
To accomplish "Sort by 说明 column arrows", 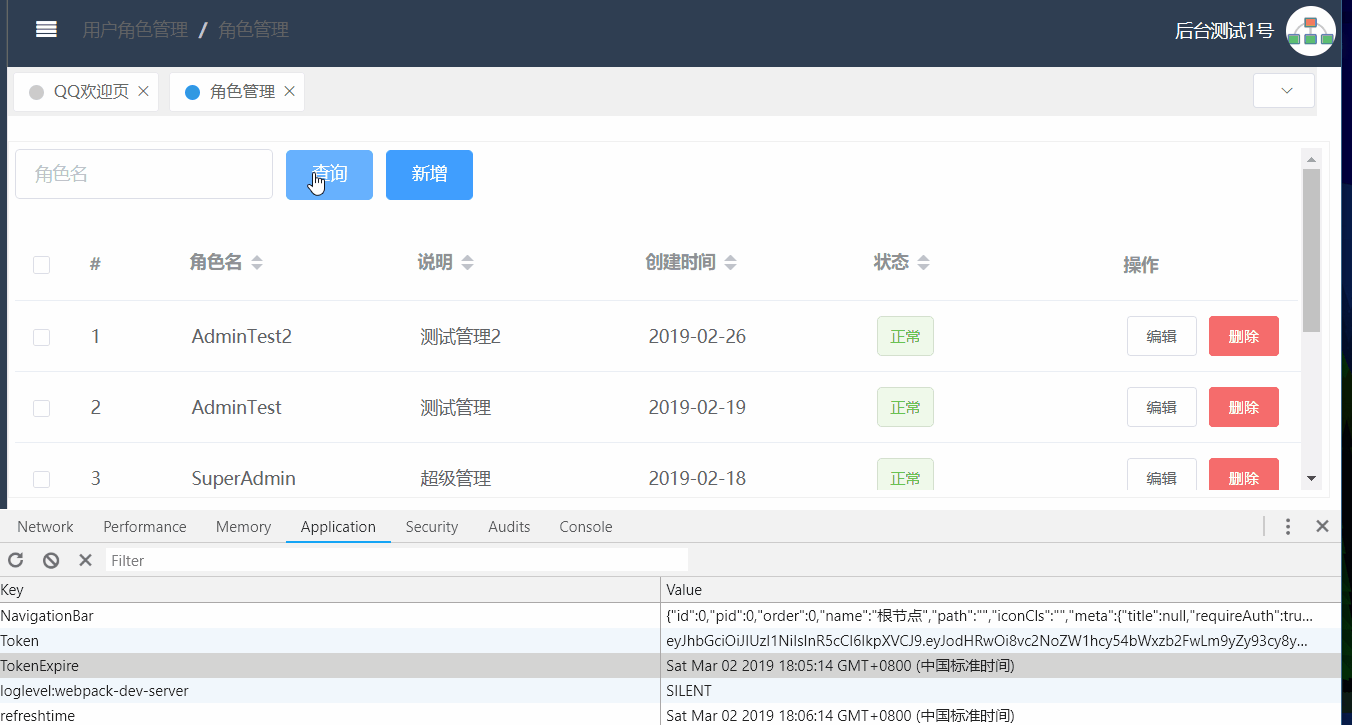I will click(467, 263).
